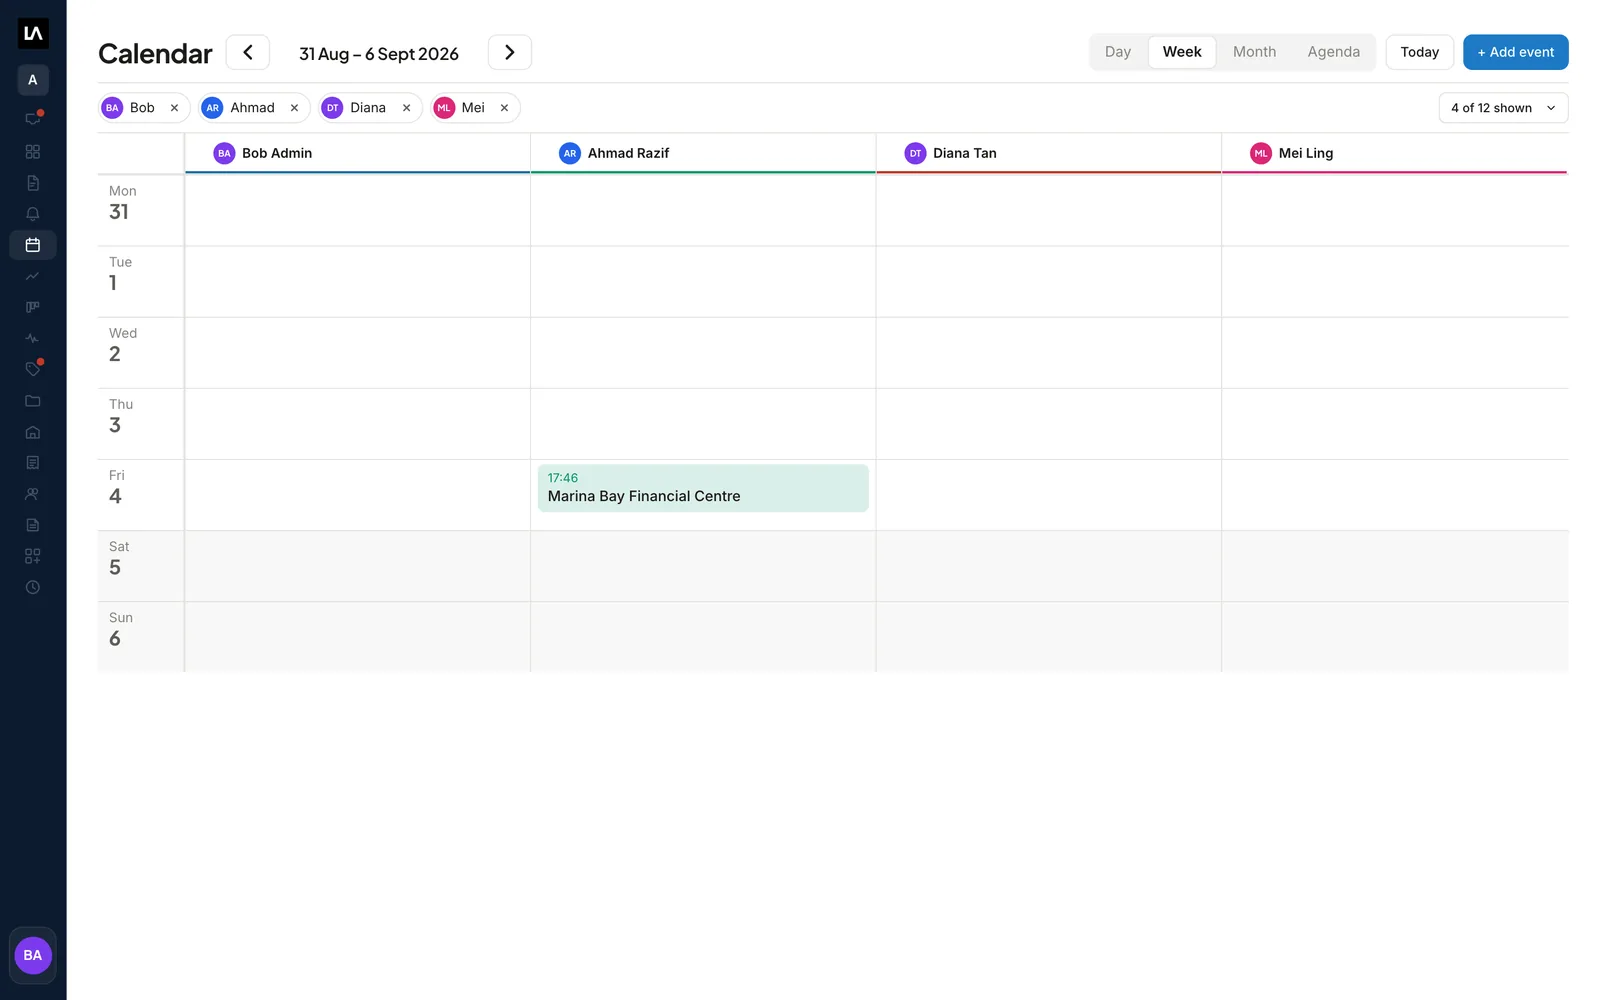
Task: Expand the '4 of 12 shown' dropdown
Action: pyautogui.click(x=1503, y=108)
